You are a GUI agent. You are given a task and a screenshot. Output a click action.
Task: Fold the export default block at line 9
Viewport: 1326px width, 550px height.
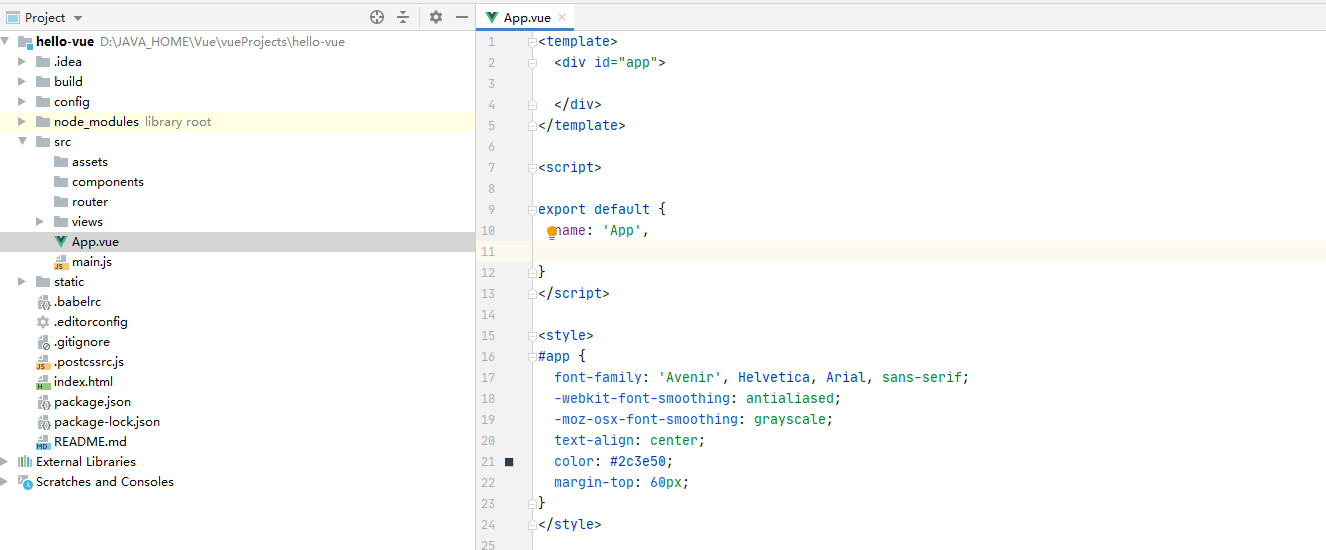pos(532,210)
